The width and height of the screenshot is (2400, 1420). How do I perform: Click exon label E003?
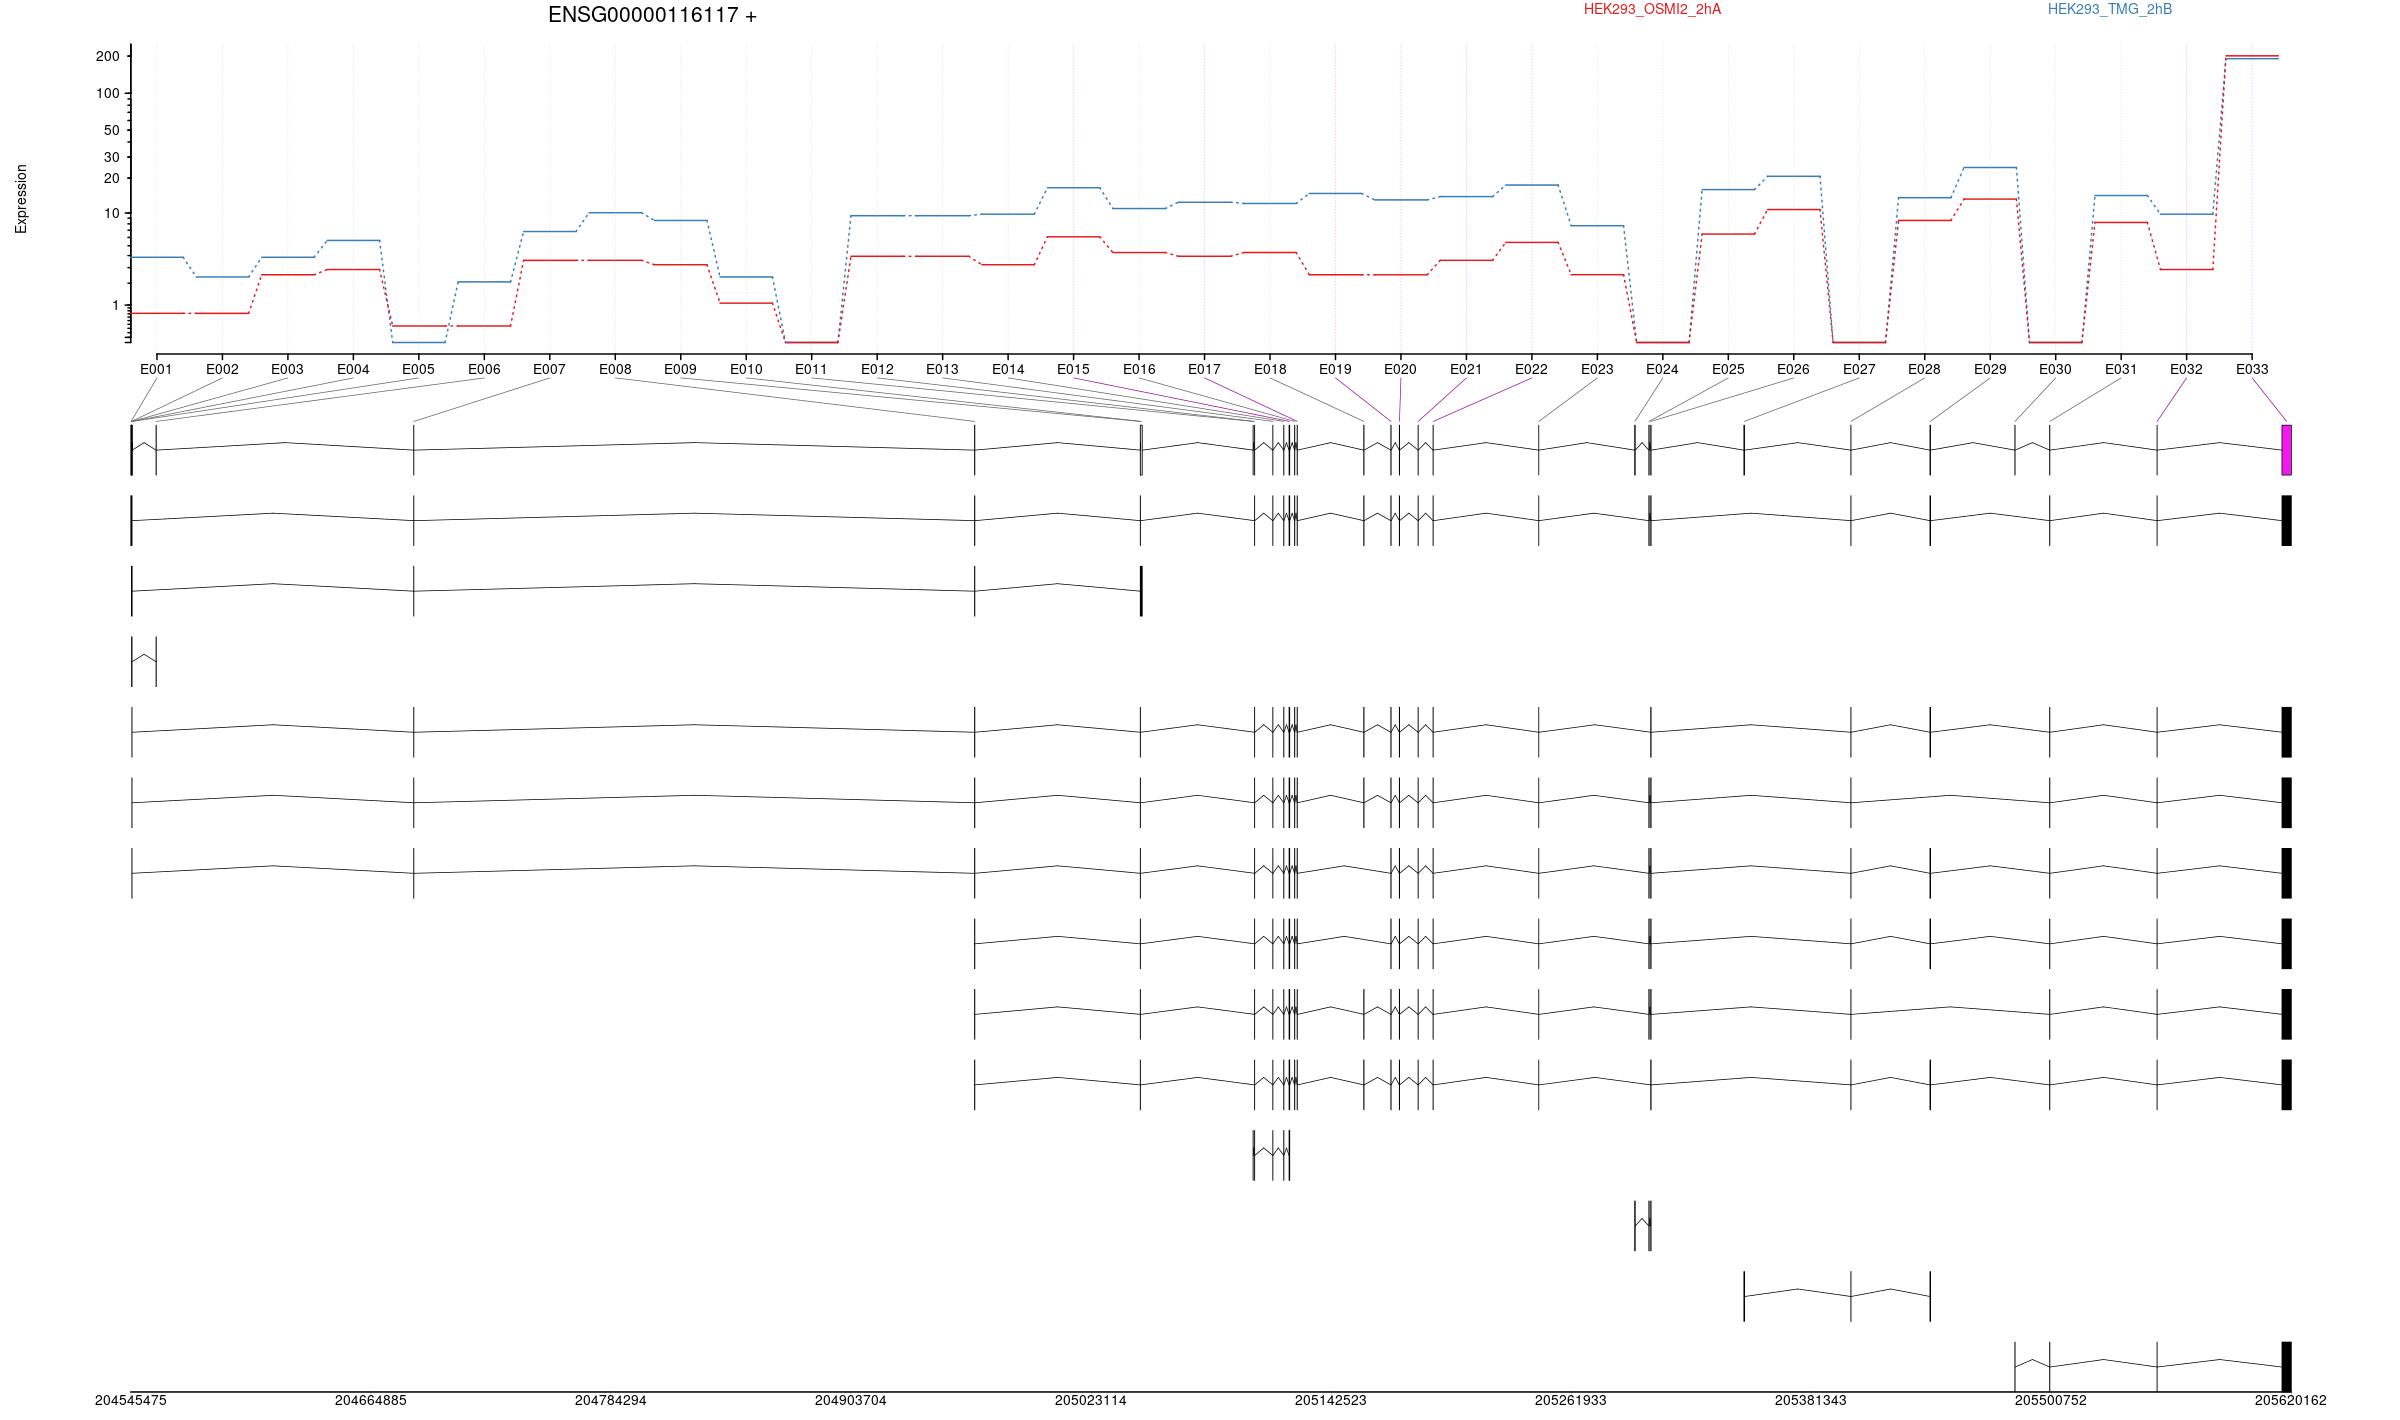pos(287,369)
